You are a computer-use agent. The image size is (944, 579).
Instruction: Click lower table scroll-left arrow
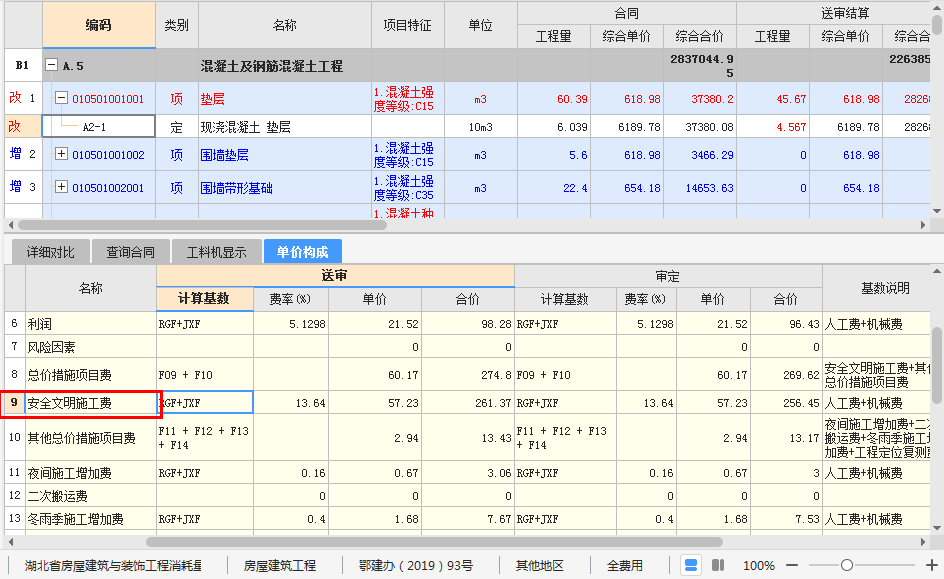click(x=10, y=542)
